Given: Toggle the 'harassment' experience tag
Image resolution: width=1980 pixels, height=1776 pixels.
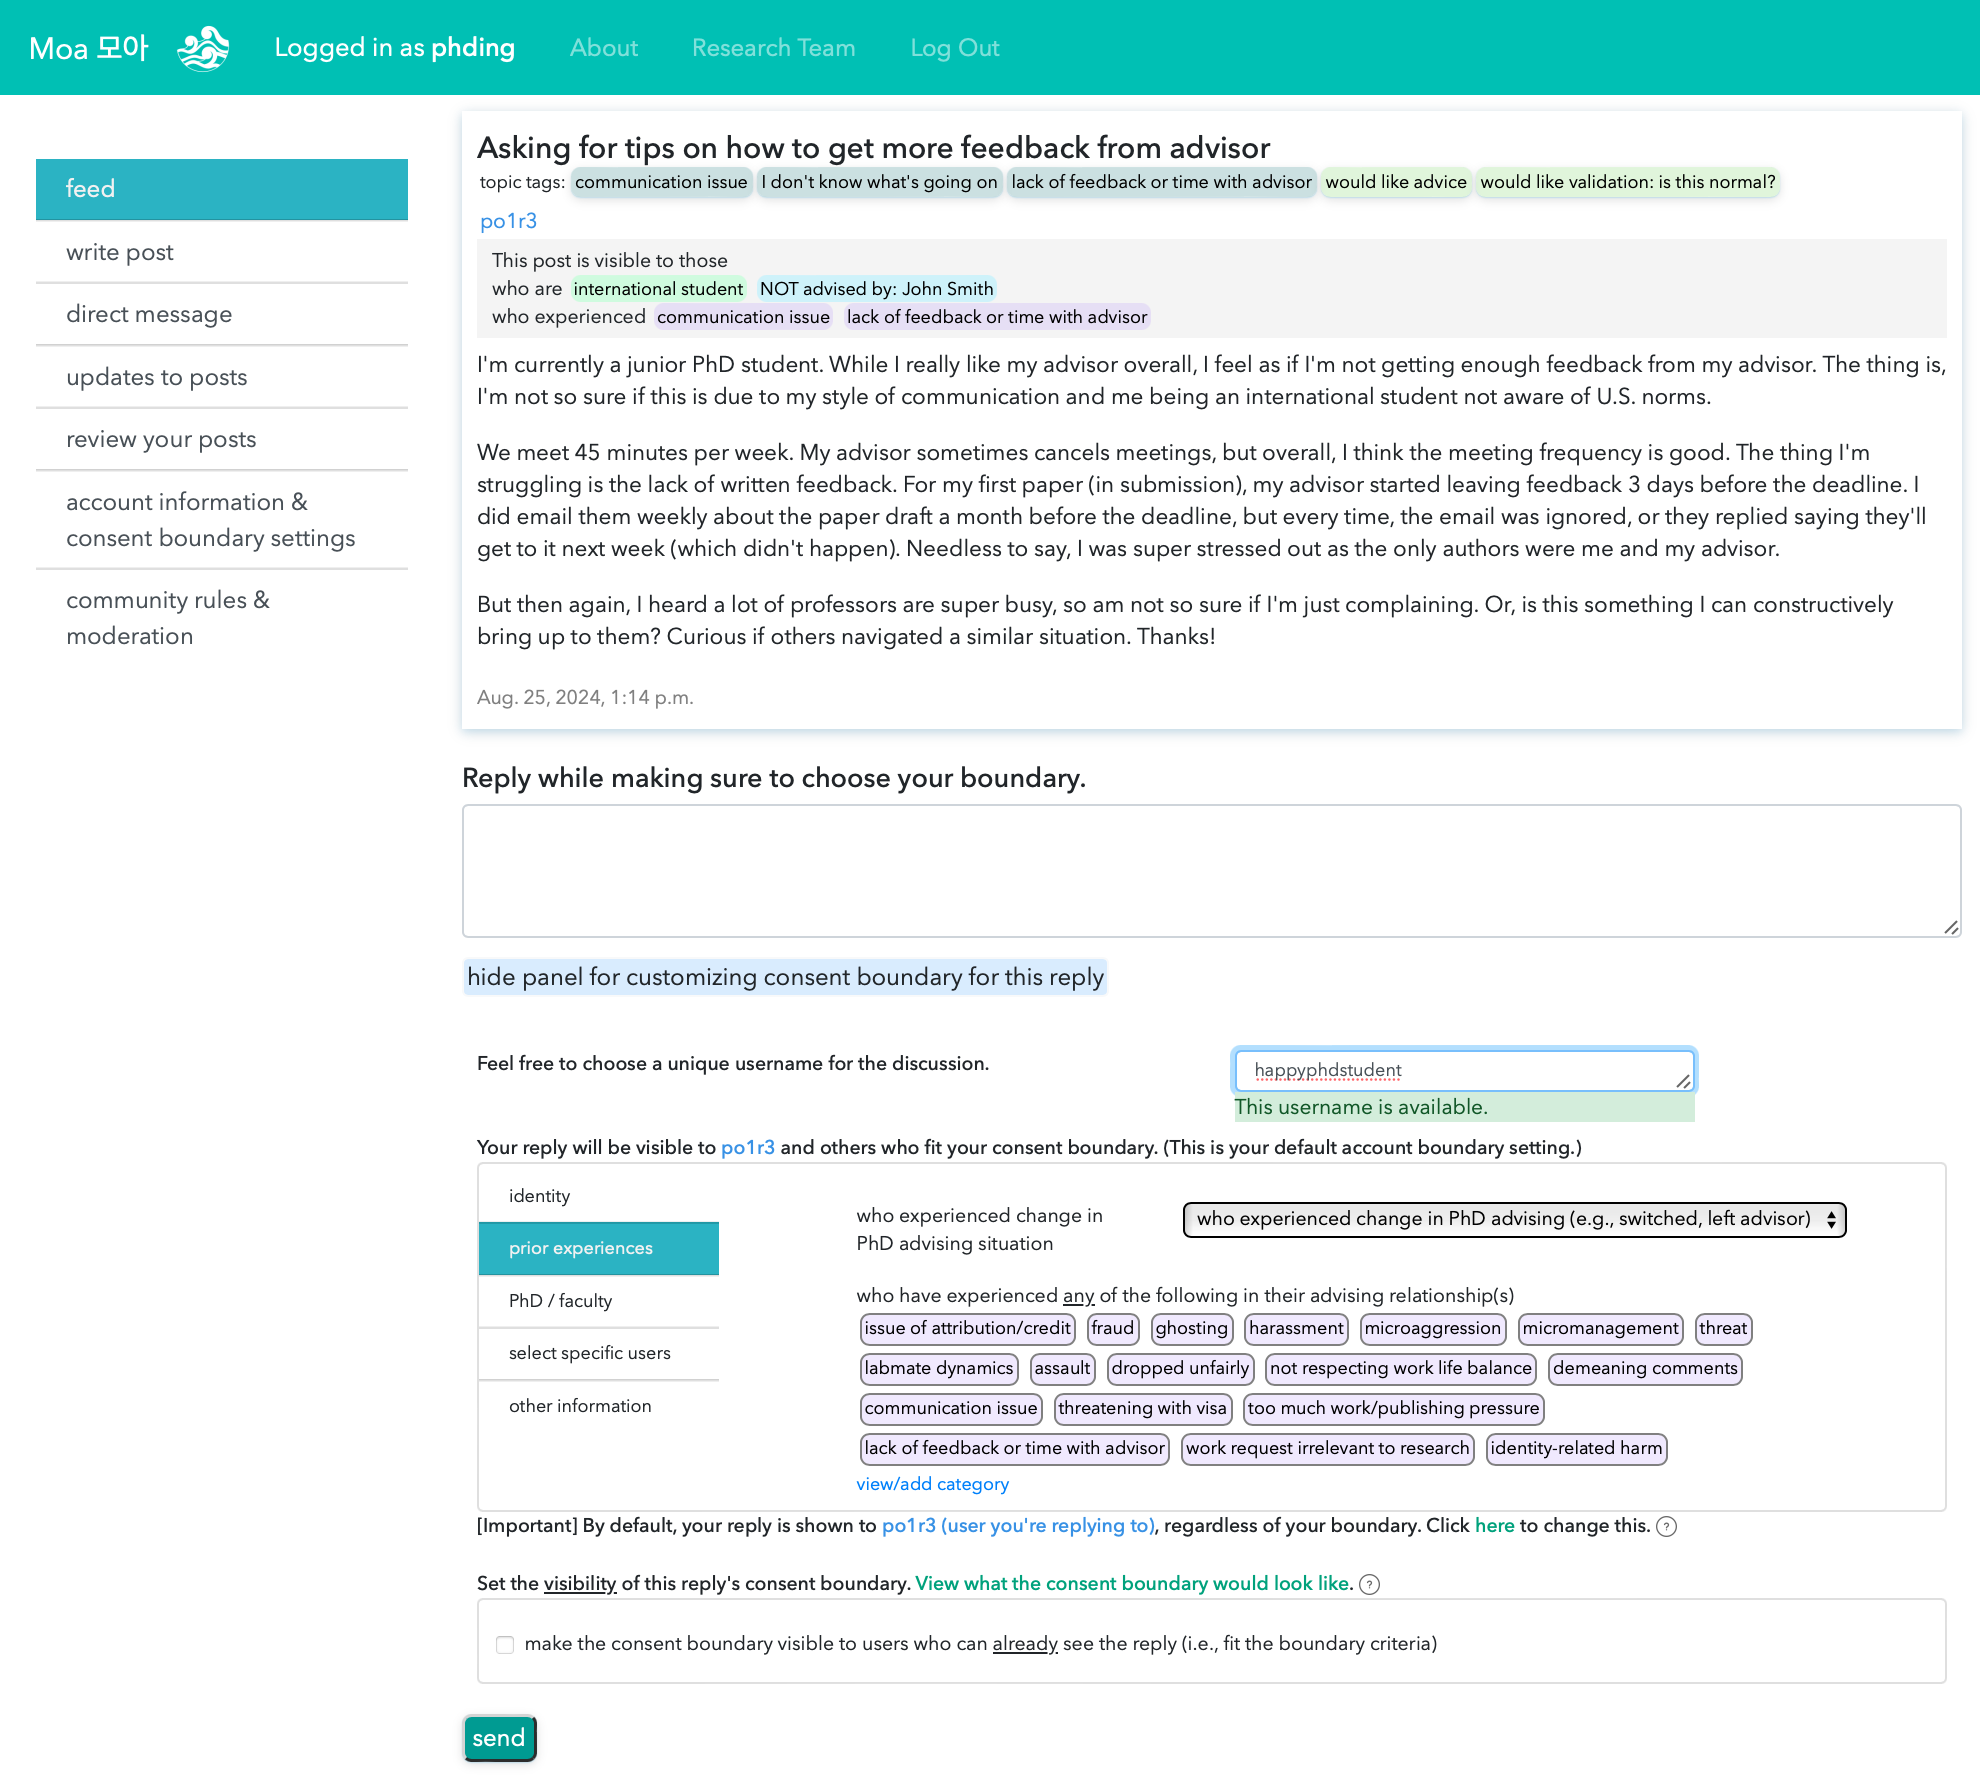Looking at the screenshot, I should tap(1296, 1328).
